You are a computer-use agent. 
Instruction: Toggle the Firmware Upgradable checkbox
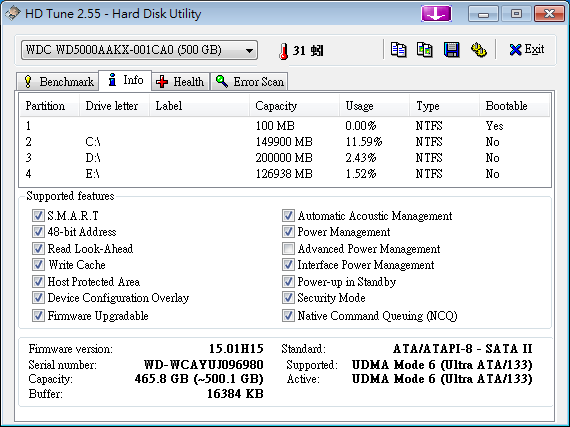pyautogui.click(x=38, y=315)
